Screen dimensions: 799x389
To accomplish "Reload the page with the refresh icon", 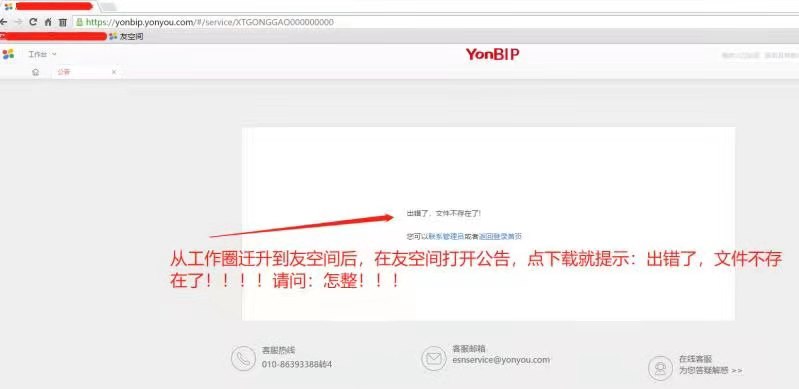I will 33,22.
